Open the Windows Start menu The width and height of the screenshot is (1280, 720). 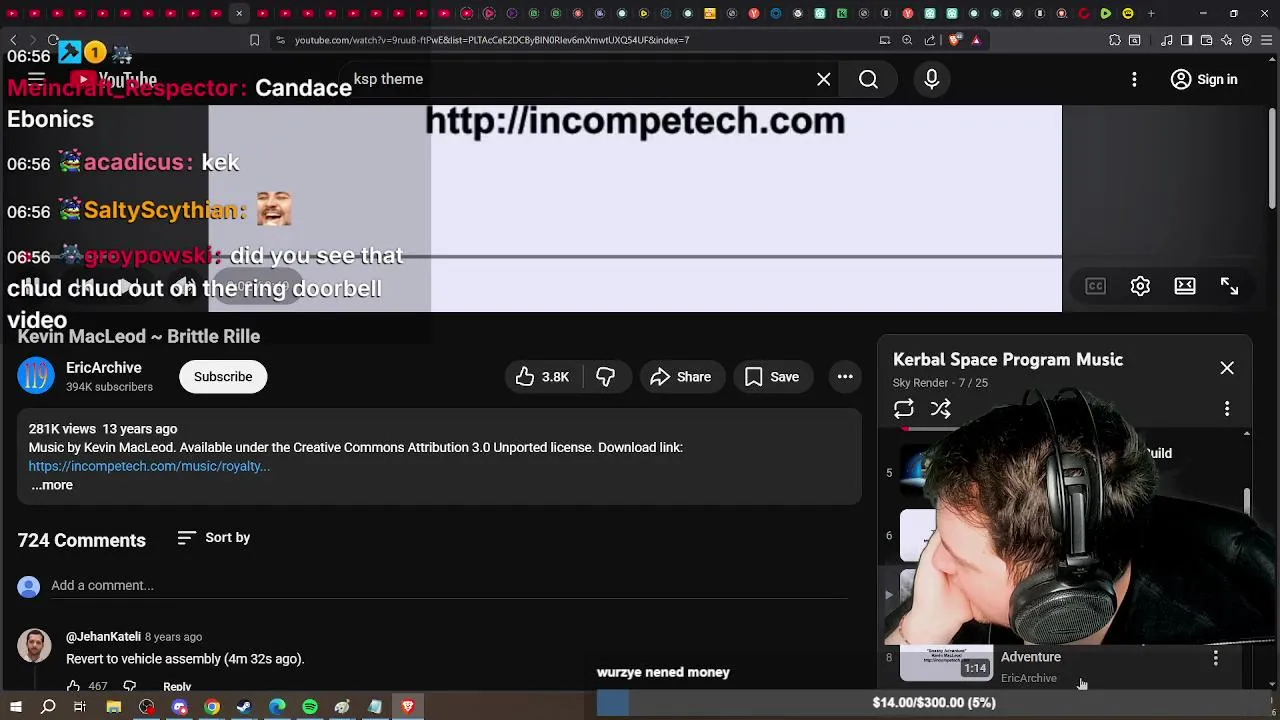pos(15,707)
